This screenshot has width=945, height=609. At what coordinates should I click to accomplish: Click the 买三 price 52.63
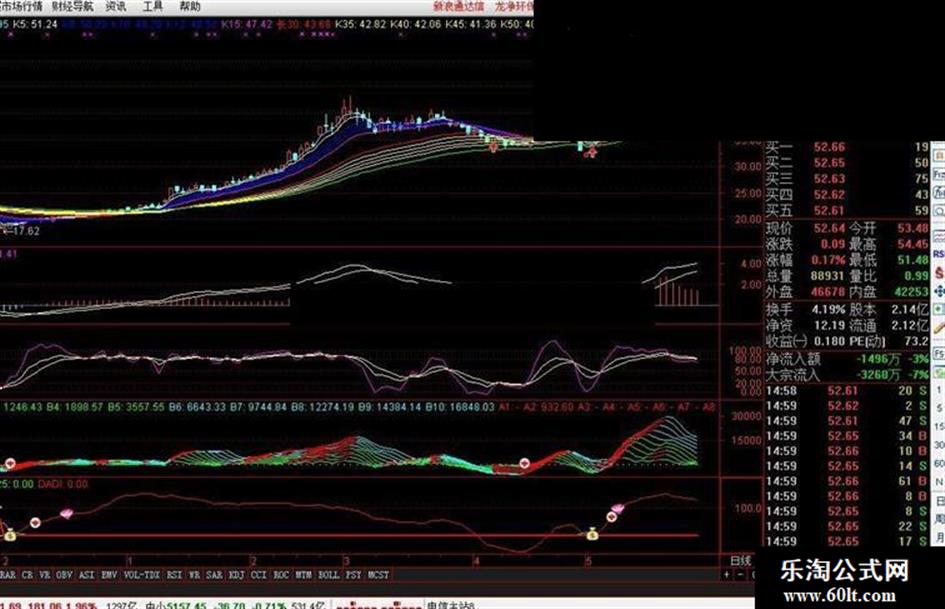[829, 179]
